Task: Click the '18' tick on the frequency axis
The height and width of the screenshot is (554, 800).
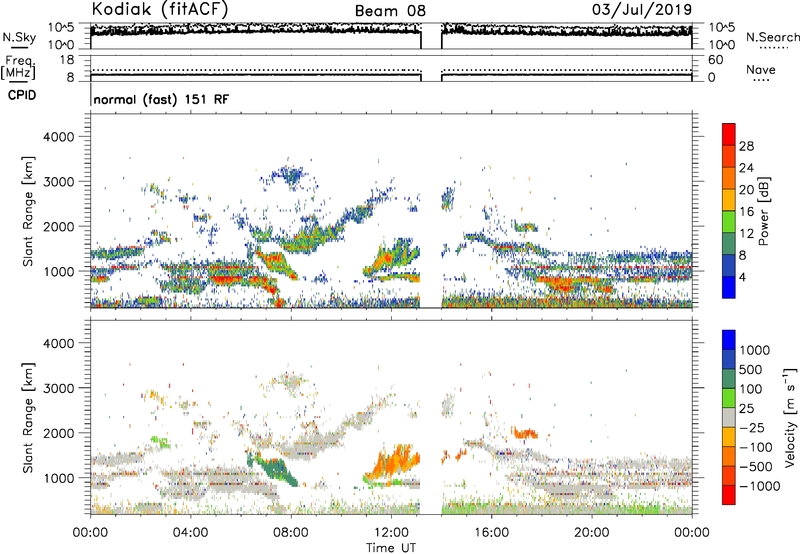Action: (x=67, y=60)
